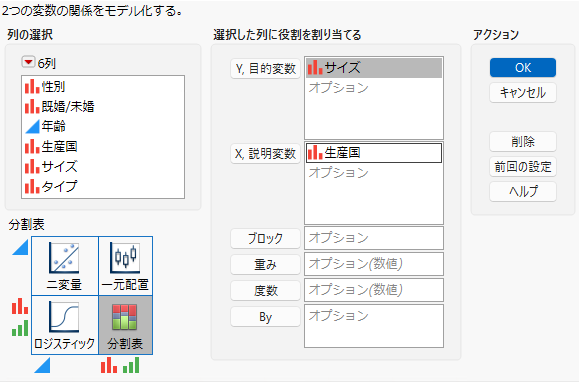Click the green ordinal bars below 分割表

[x=131, y=365]
